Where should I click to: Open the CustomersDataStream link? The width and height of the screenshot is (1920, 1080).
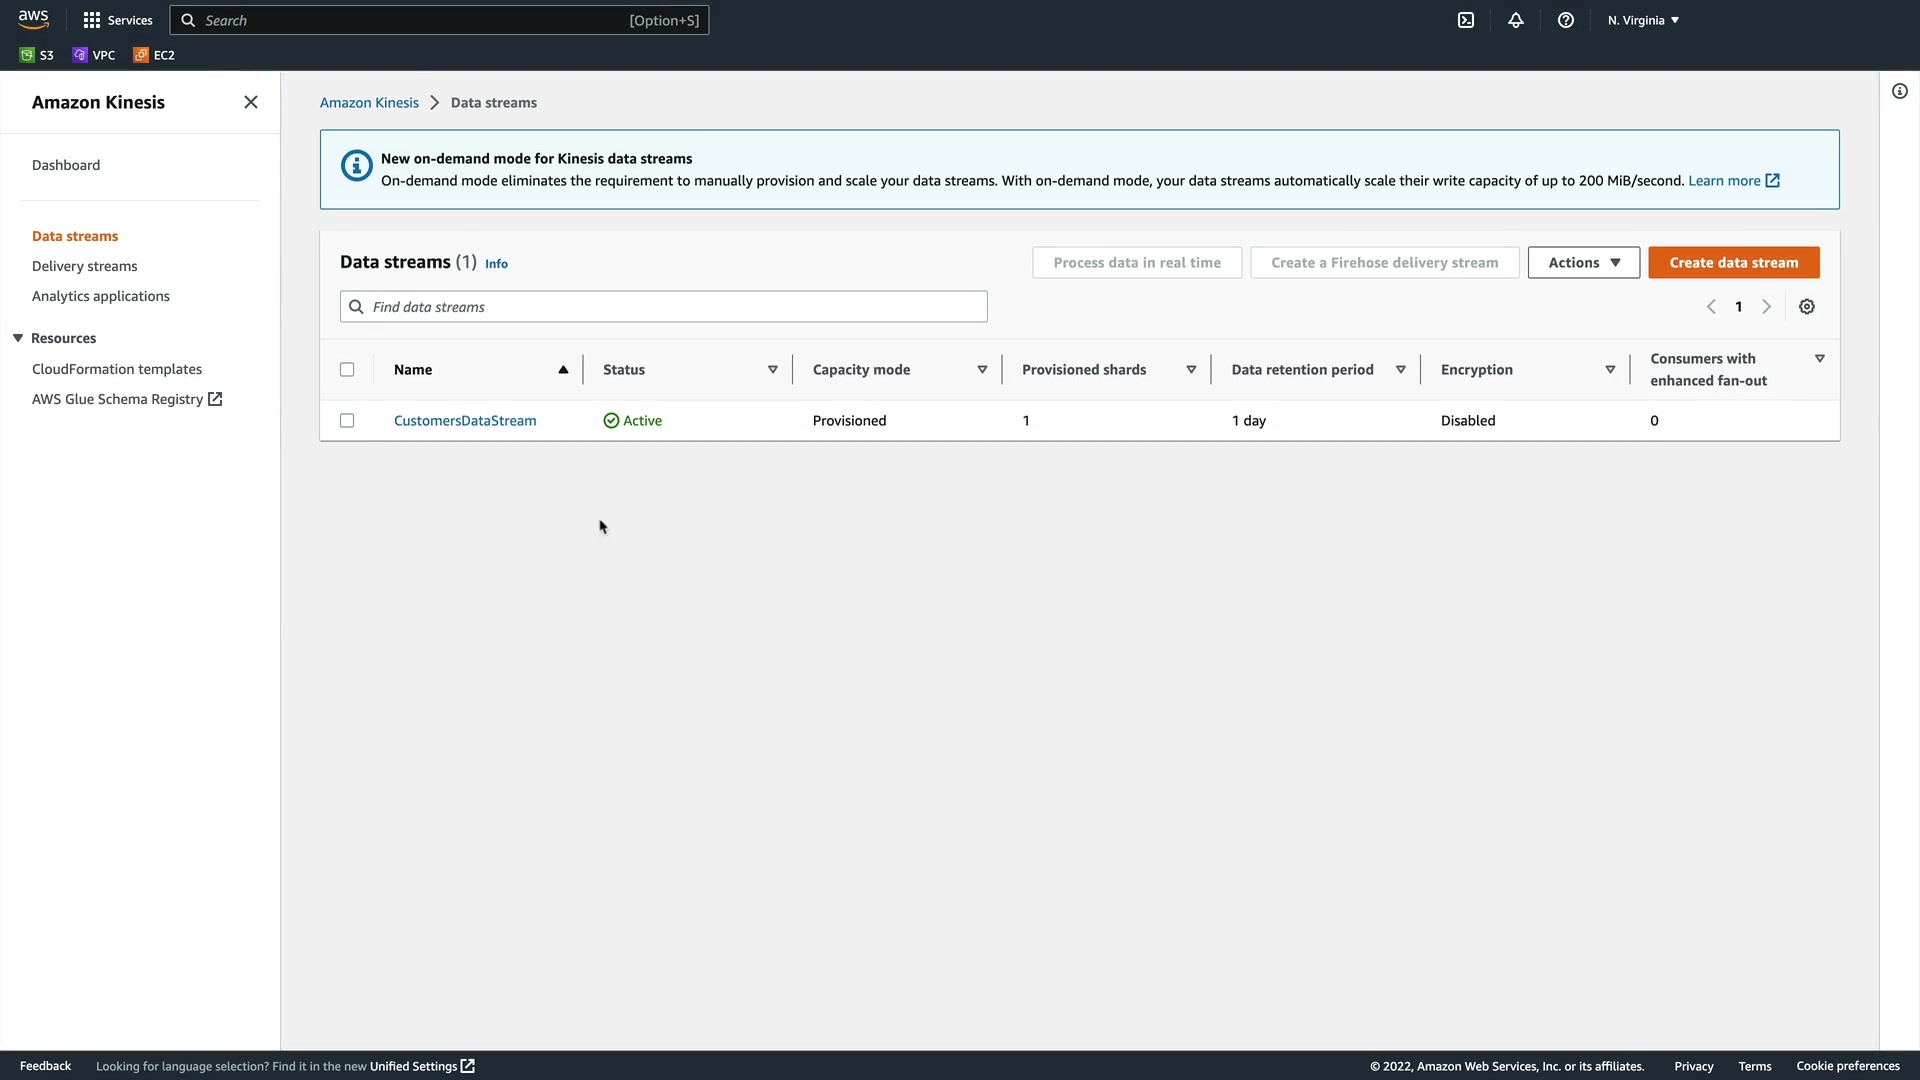click(x=465, y=421)
